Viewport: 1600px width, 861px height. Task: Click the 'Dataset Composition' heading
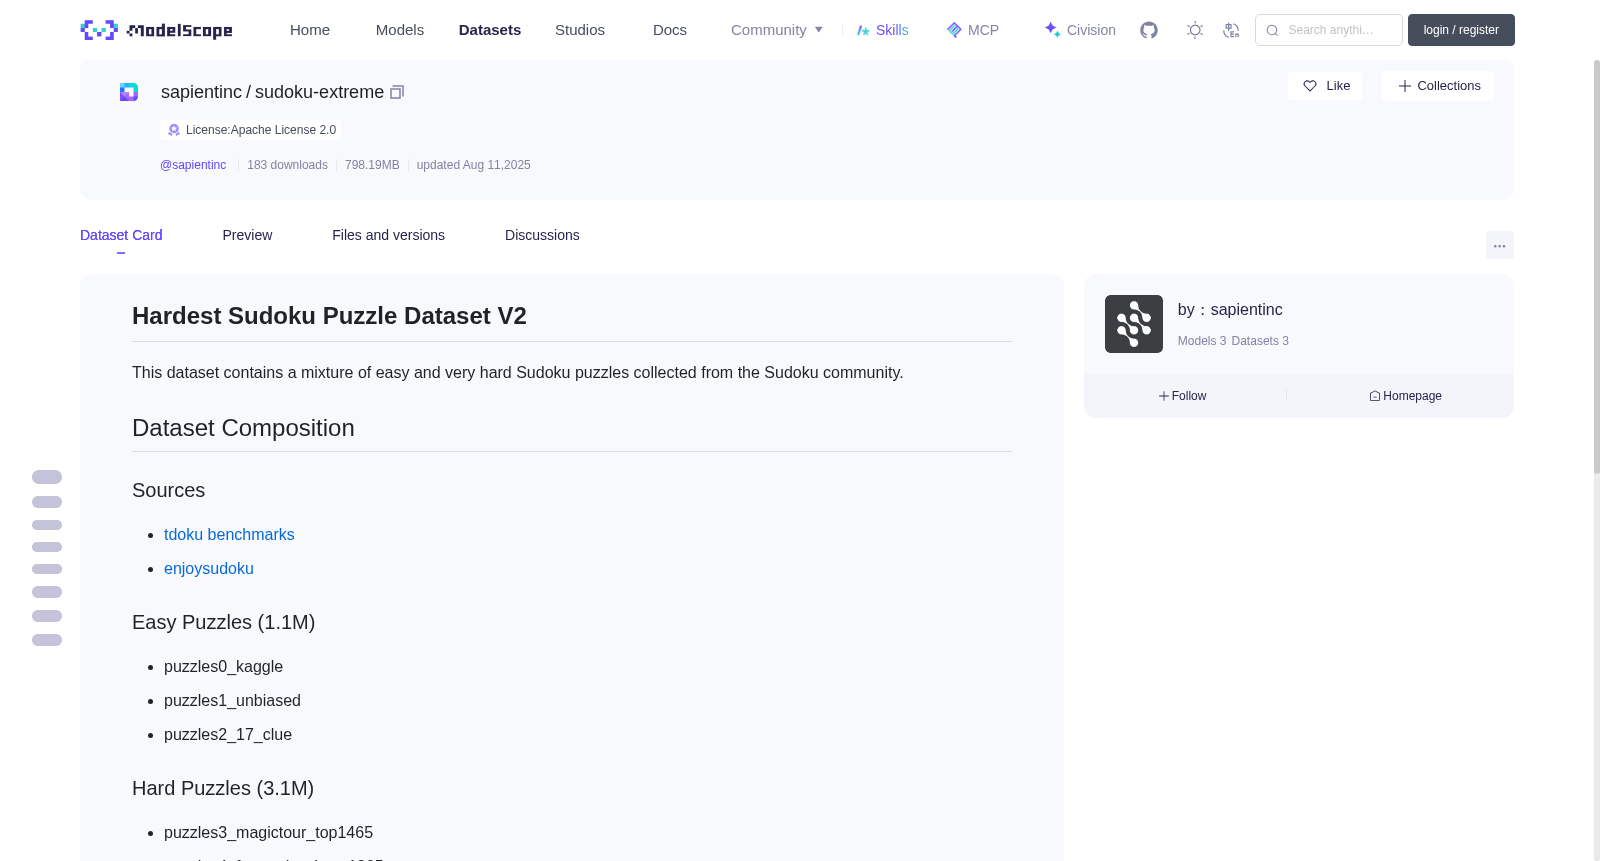[x=243, y=428]
